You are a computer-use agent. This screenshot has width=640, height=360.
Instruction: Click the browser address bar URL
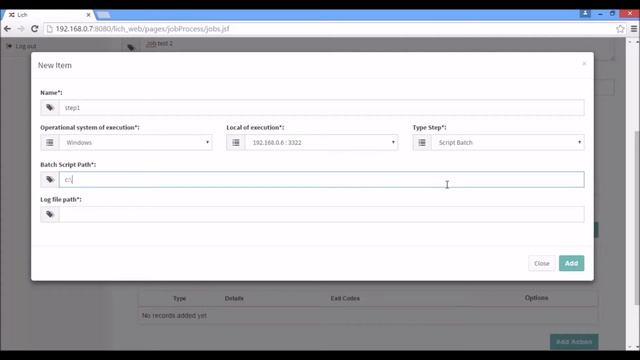142,29
